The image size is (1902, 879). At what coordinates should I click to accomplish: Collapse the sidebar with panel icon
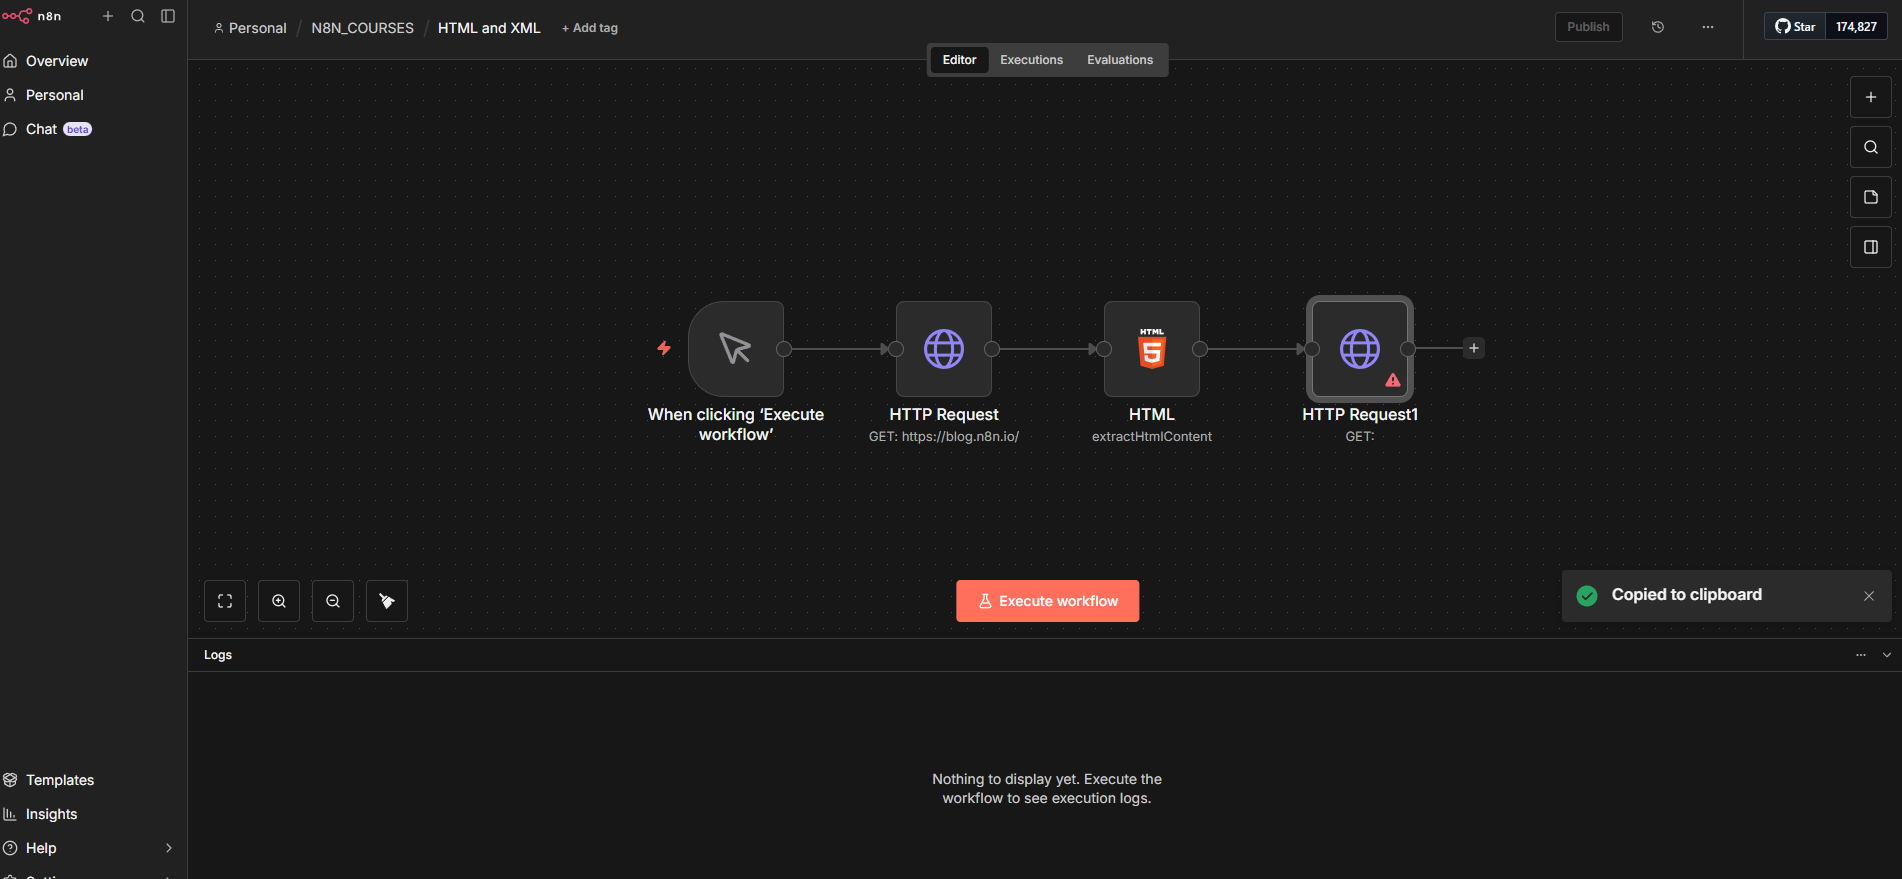coord(168,16)
